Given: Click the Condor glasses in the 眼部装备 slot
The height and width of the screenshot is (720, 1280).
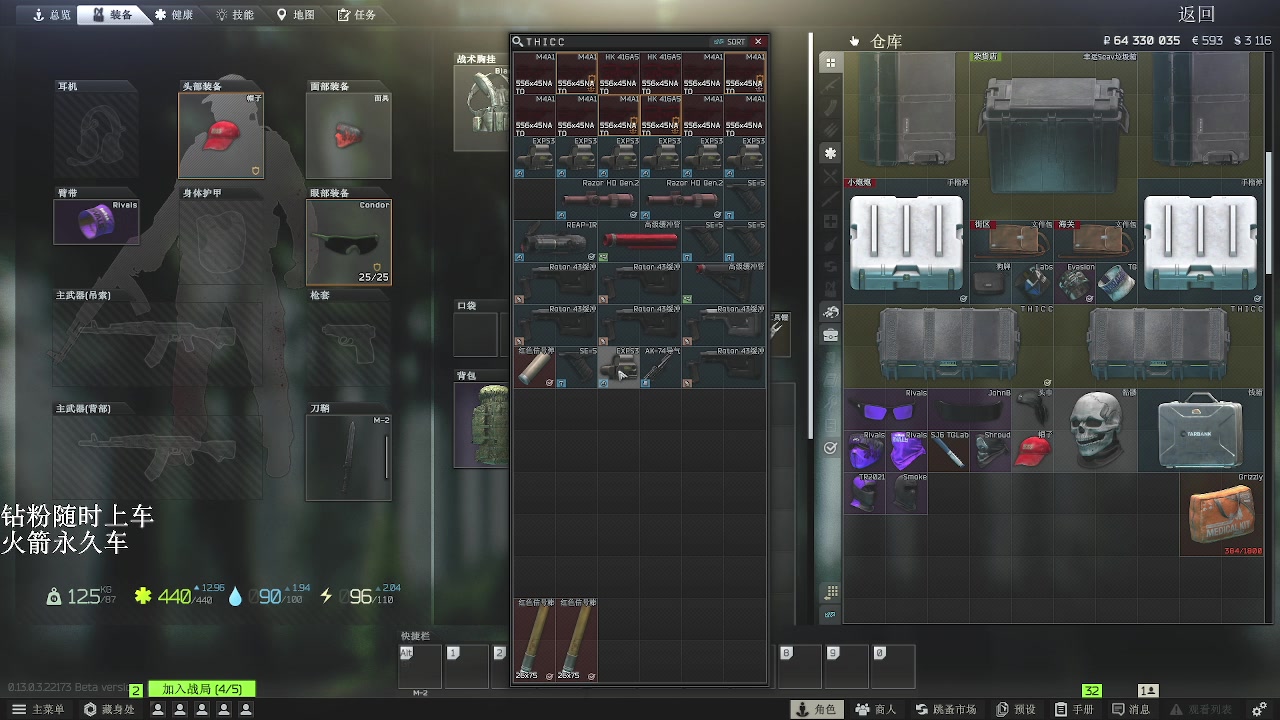Looking at the screenshot, I should [349, 243].
